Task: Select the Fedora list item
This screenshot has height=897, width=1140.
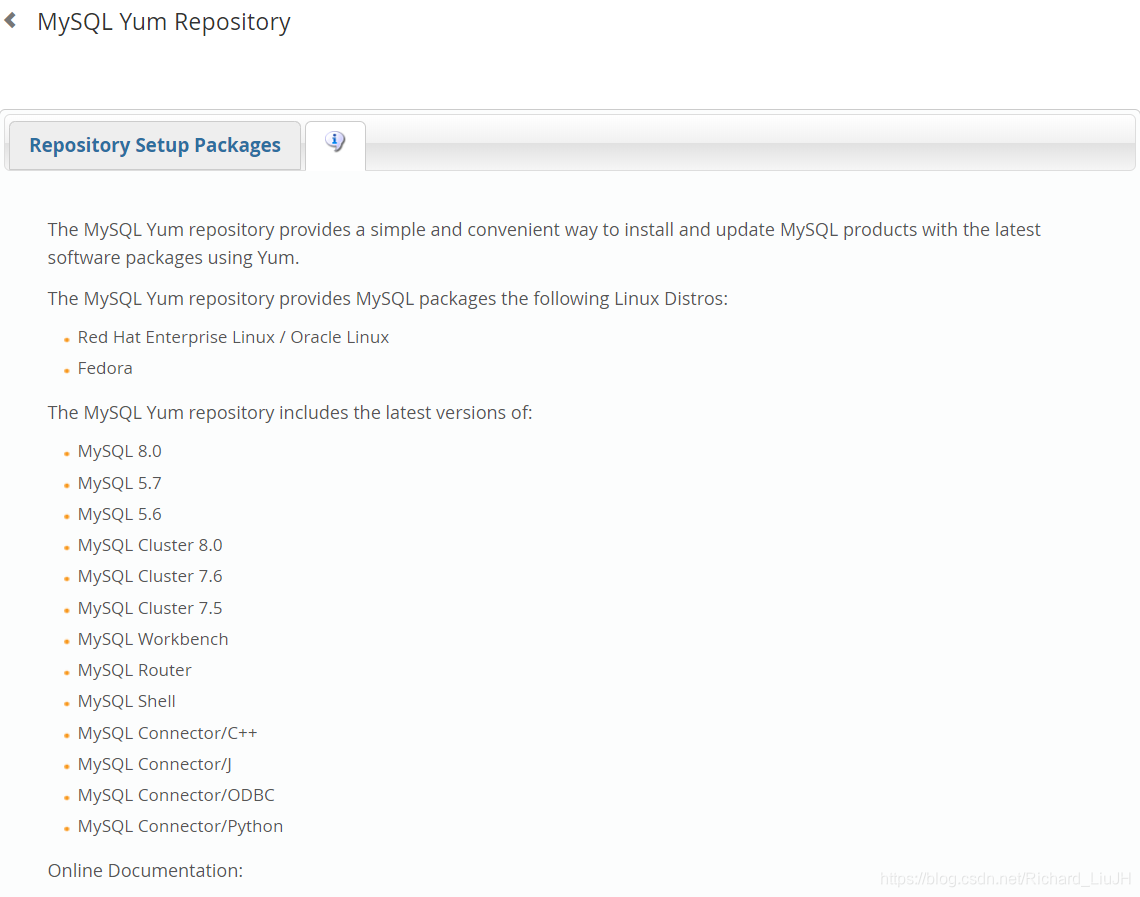Action: pyautogui.click(x=105, y=369)
